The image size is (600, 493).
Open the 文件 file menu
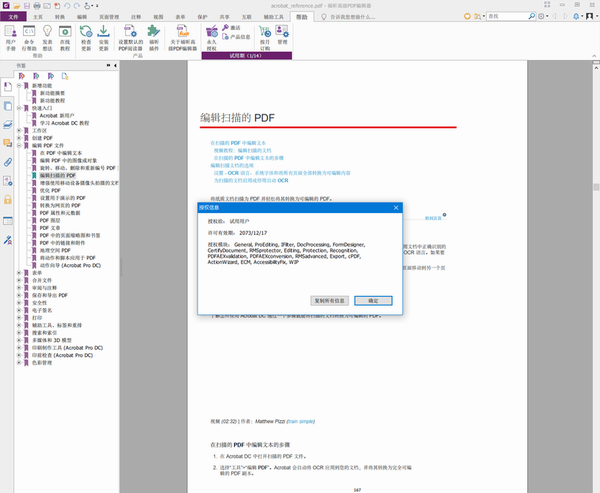(13, 17)
